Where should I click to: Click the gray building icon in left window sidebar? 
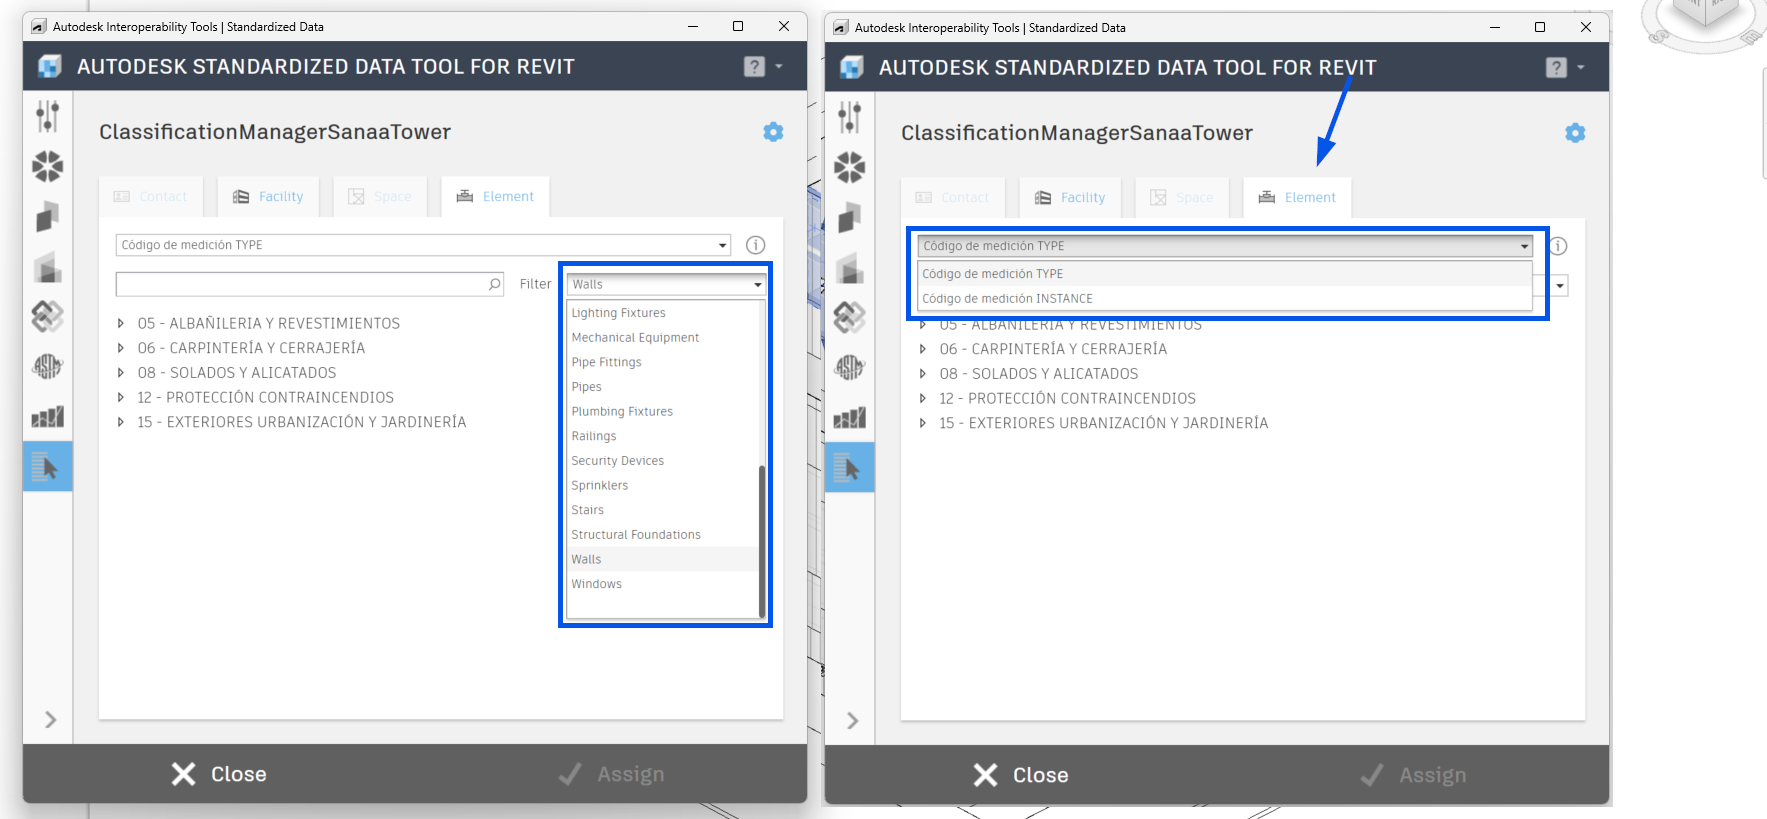[48, 267]
